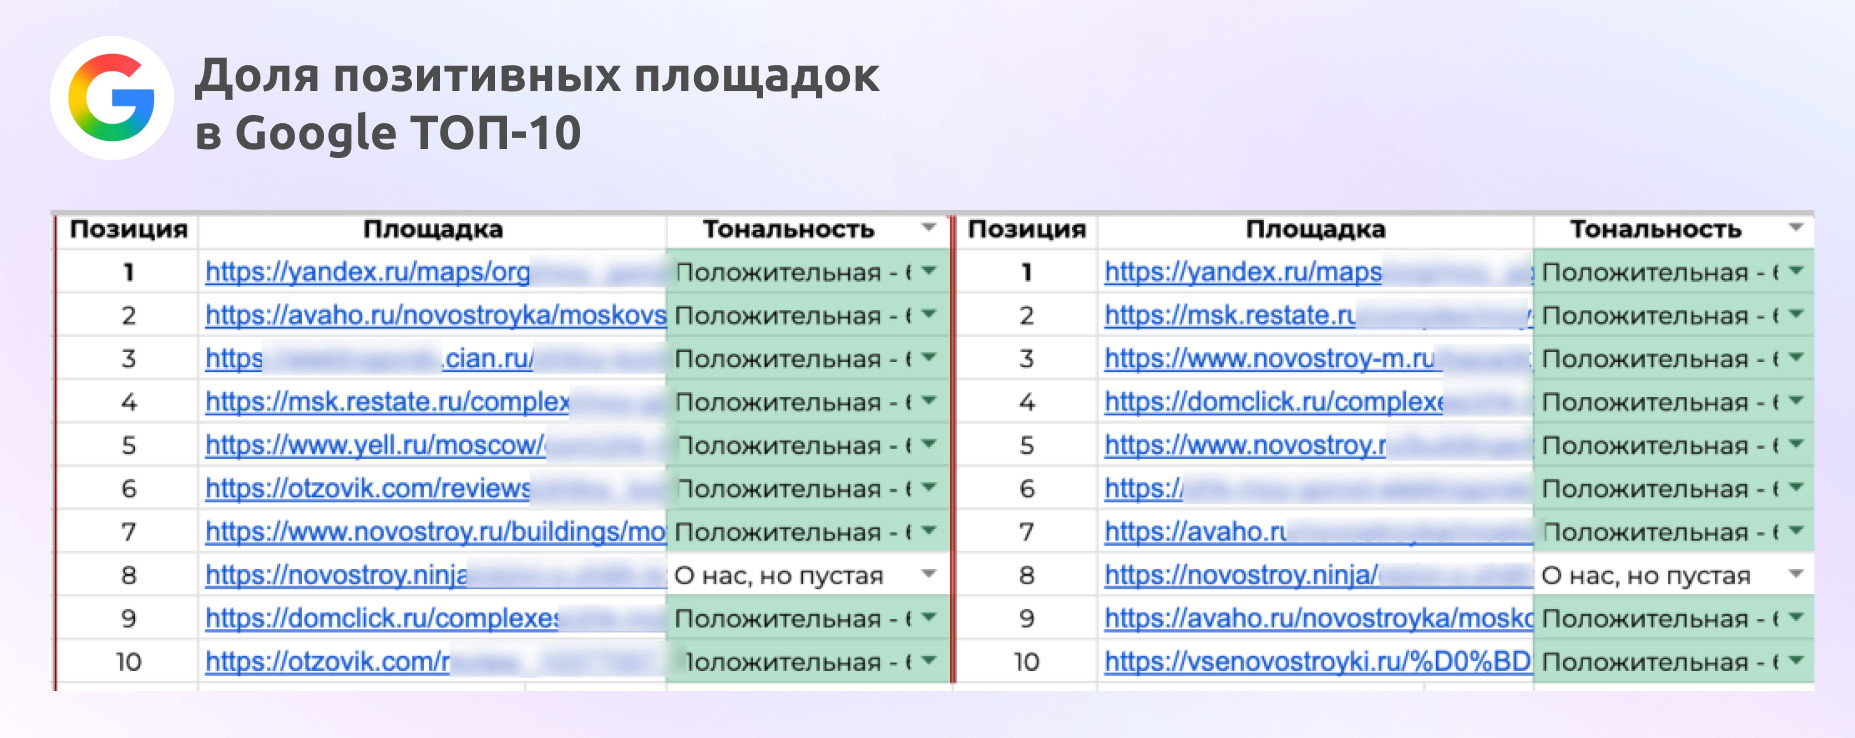Open the msk.restate.ru/complex link
Screen dimensions: 1855x738
click(387, 402)
